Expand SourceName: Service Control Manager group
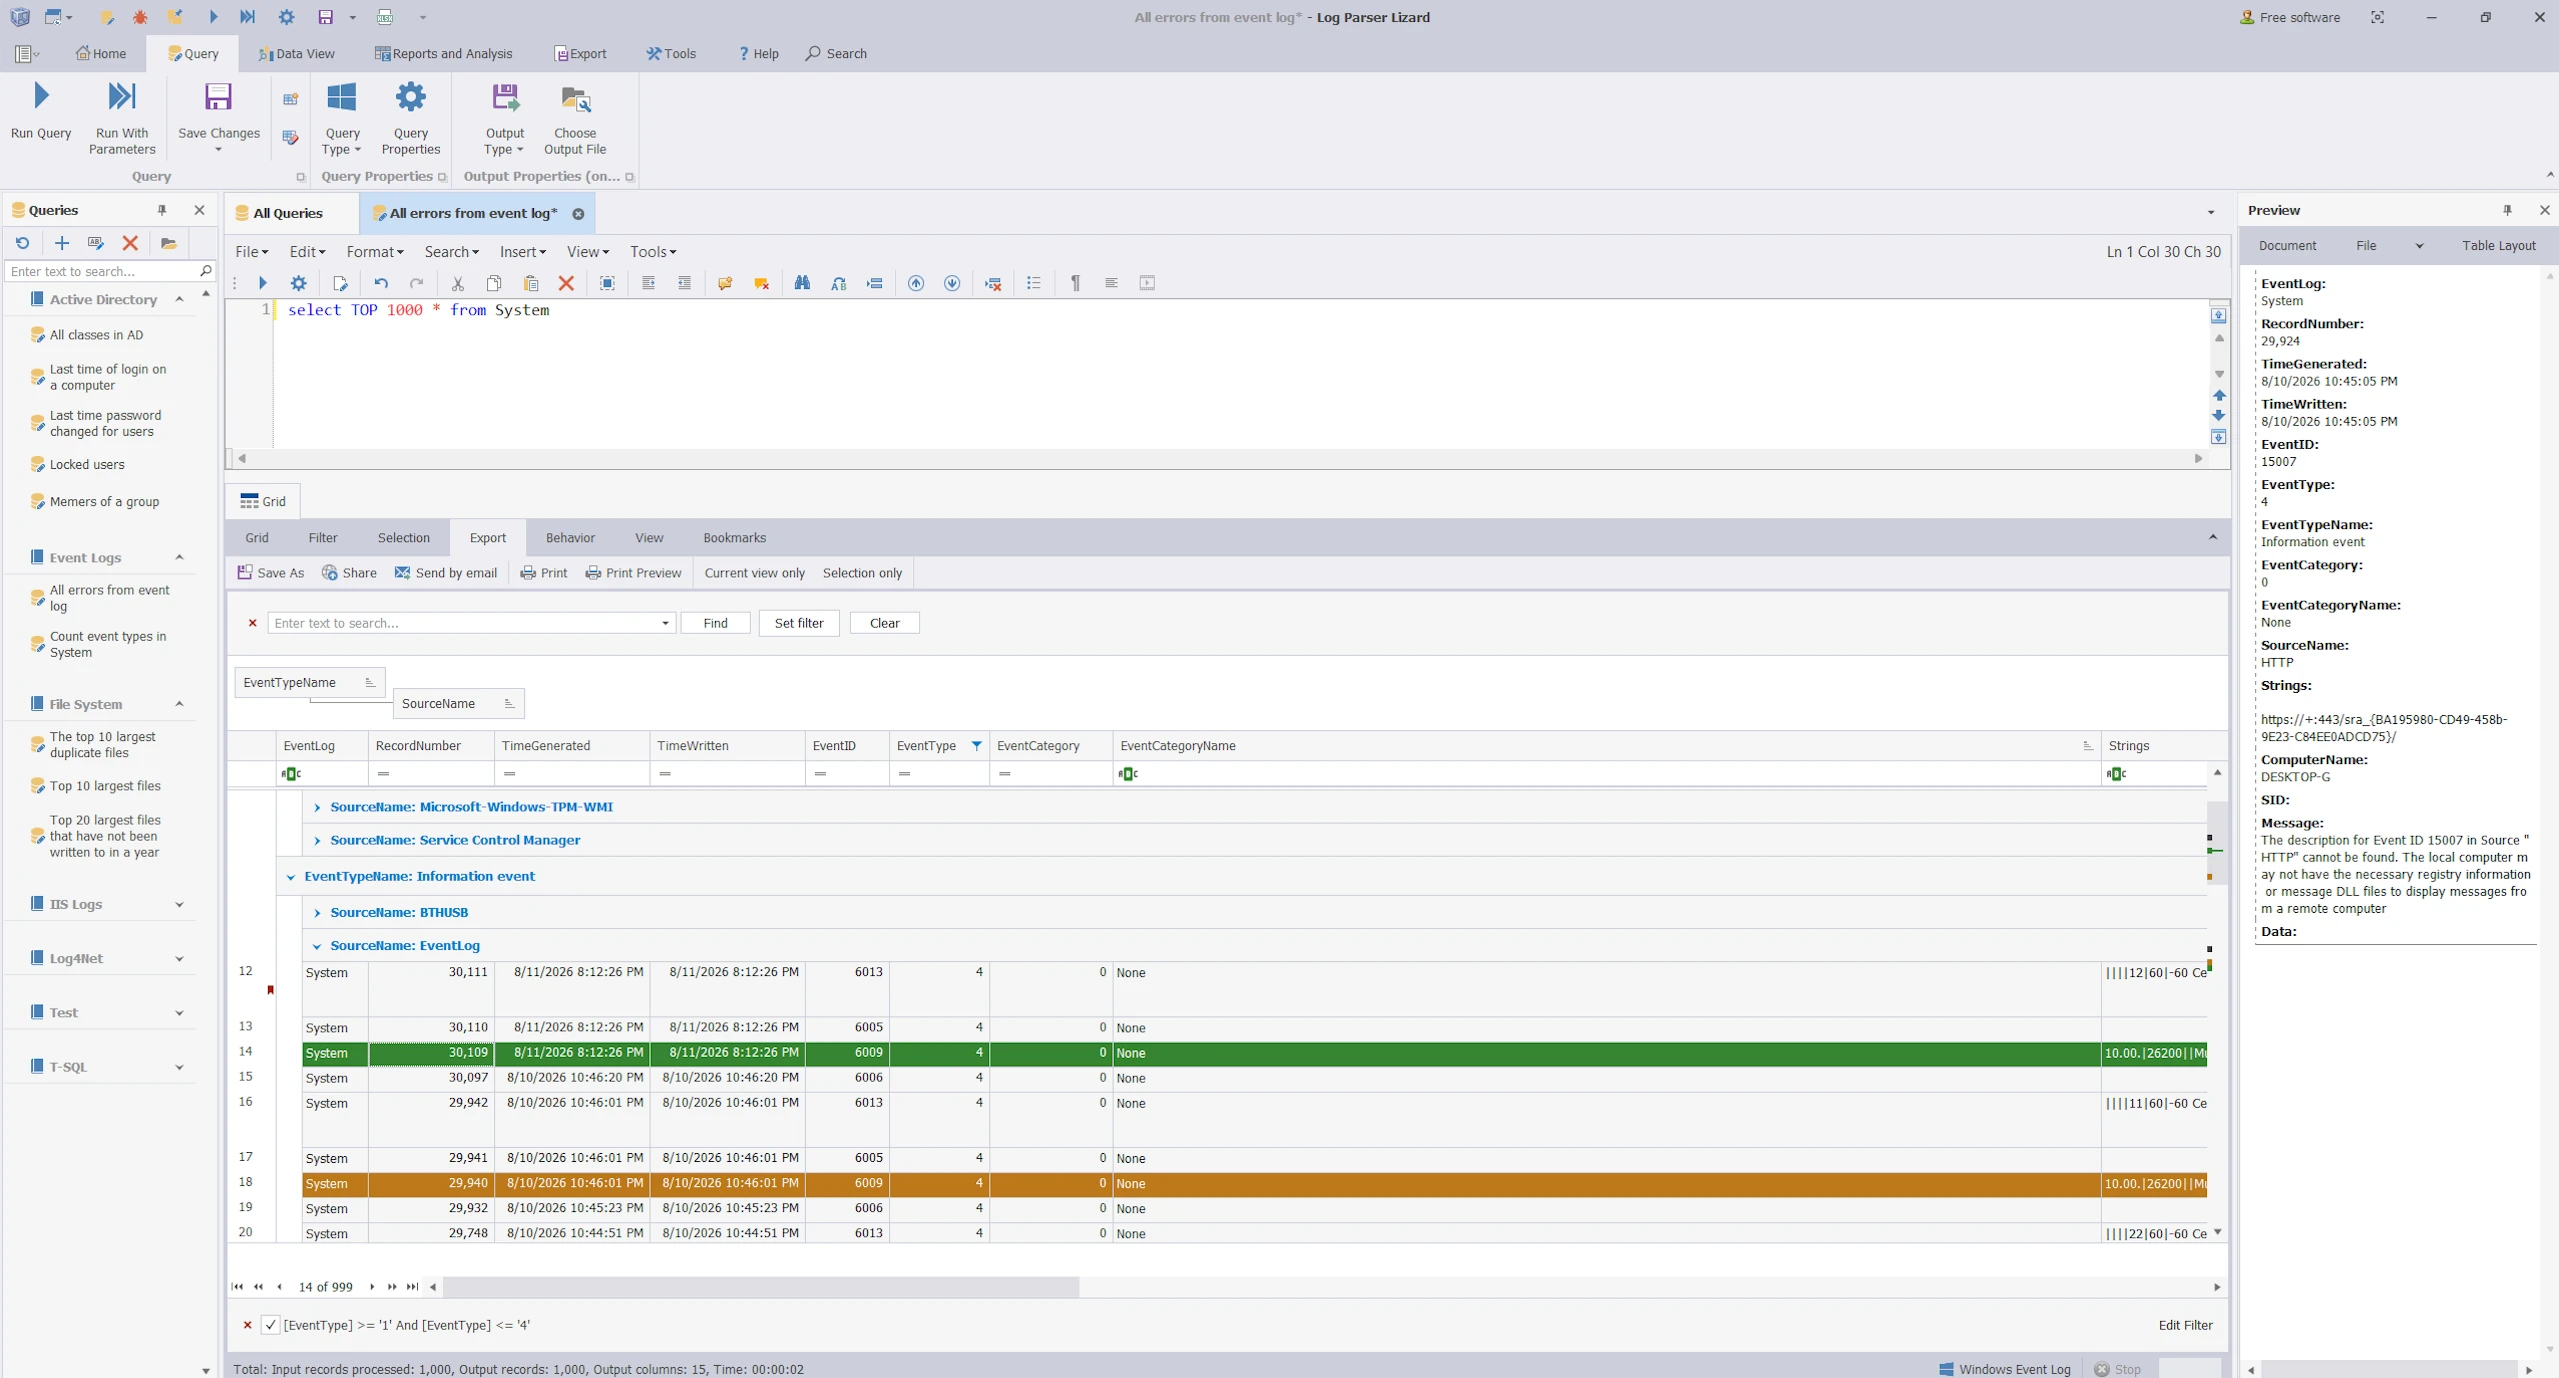This screenshot has width=2559, height=1378. pyautogui.click(x=317, y=840)
